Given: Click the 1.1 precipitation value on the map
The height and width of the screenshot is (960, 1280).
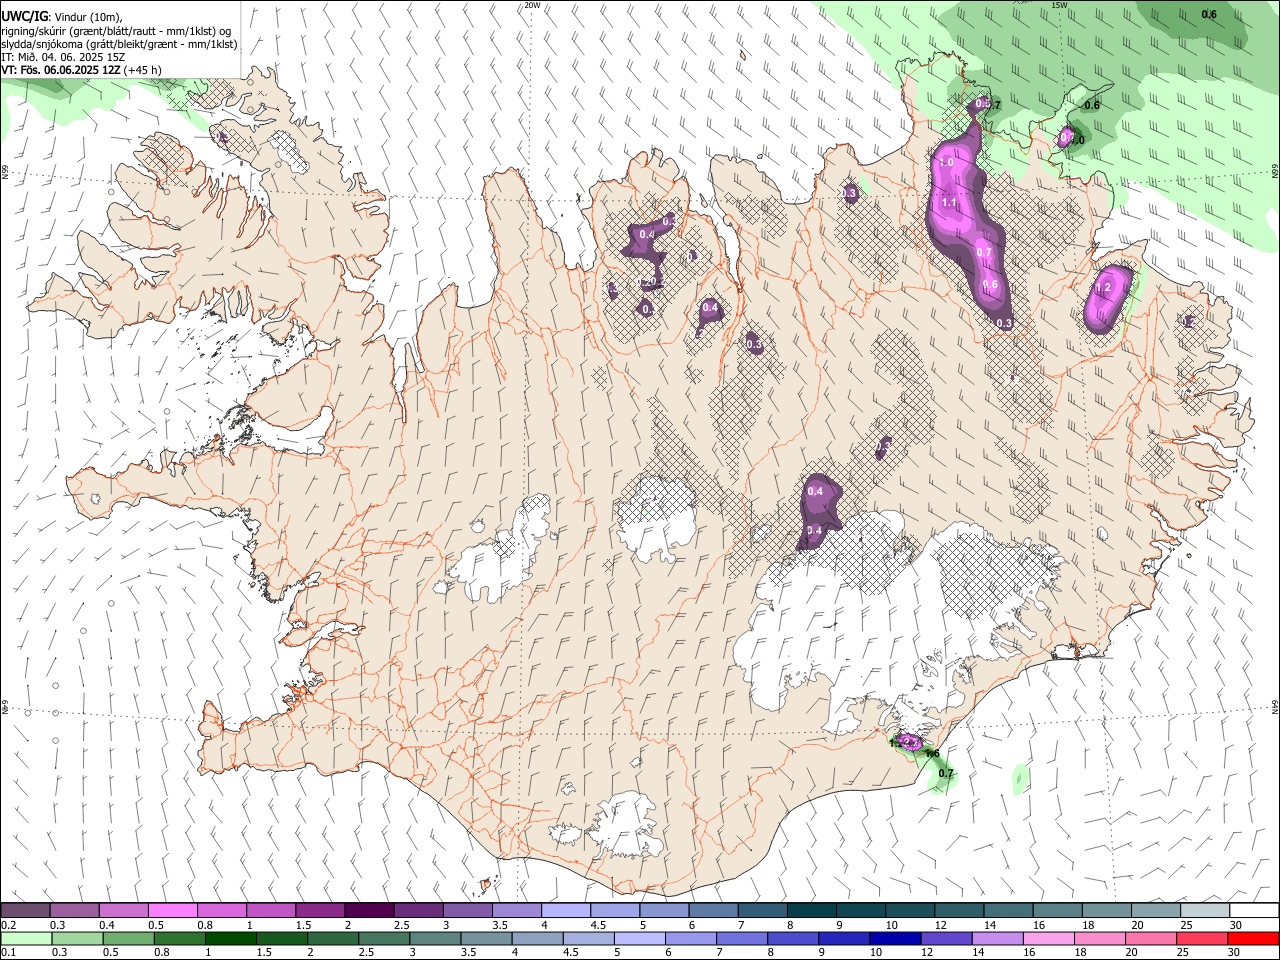Looking at the screenshot, I should click(949, 202).
